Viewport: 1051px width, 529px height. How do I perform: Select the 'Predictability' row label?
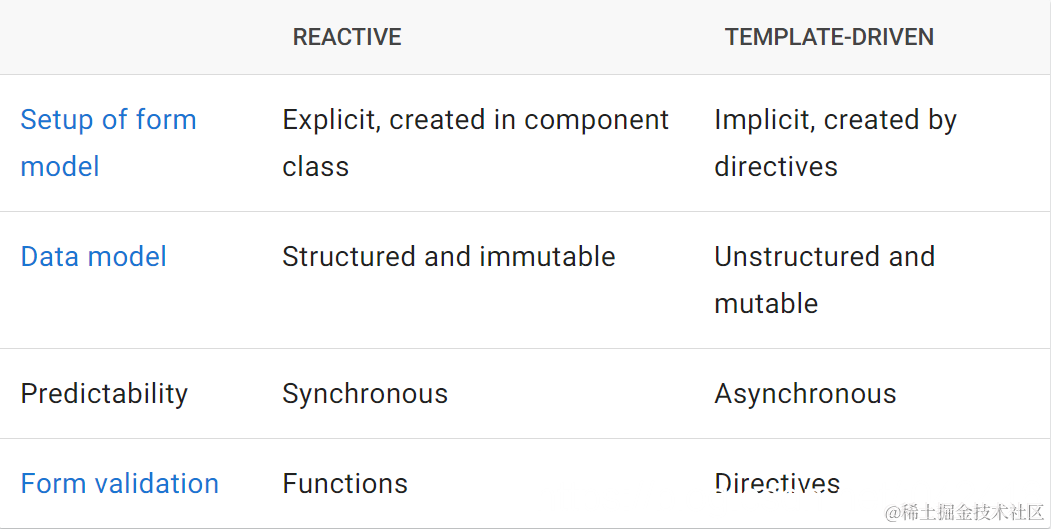click(104, 394)
